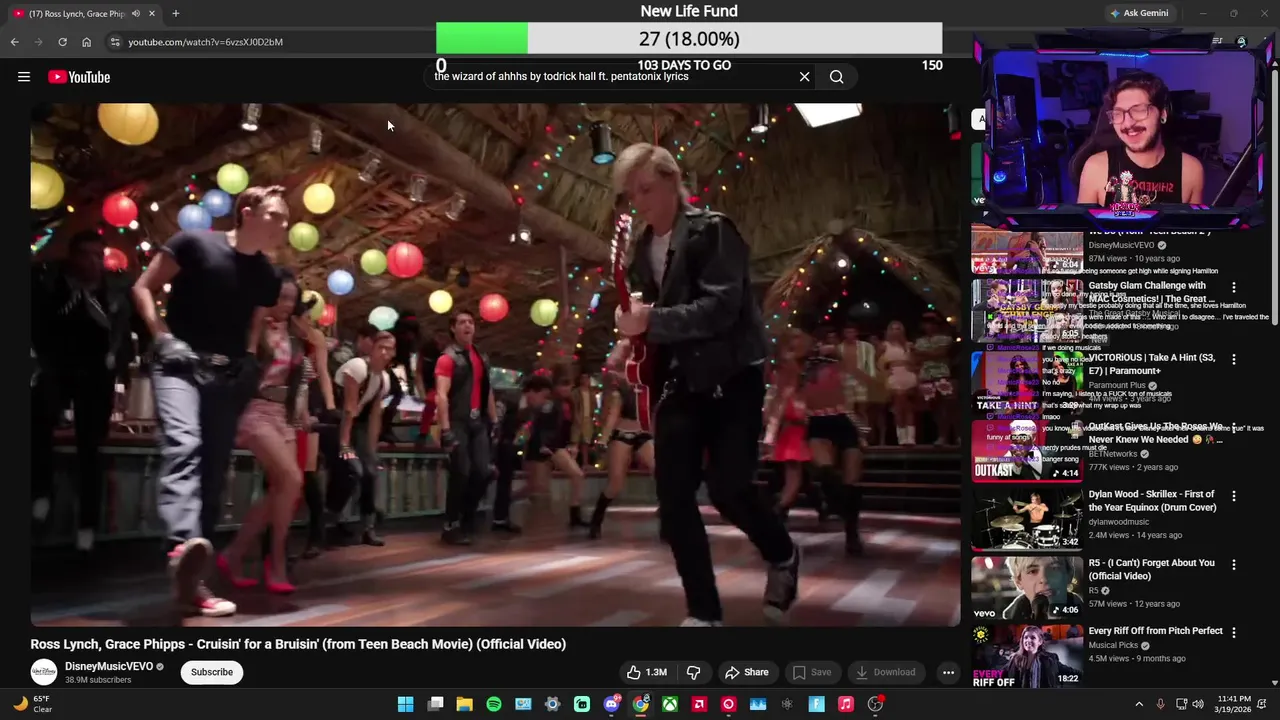Mute the tab using the speaker icon
The image size is (1280, 720).
[135, 13]
